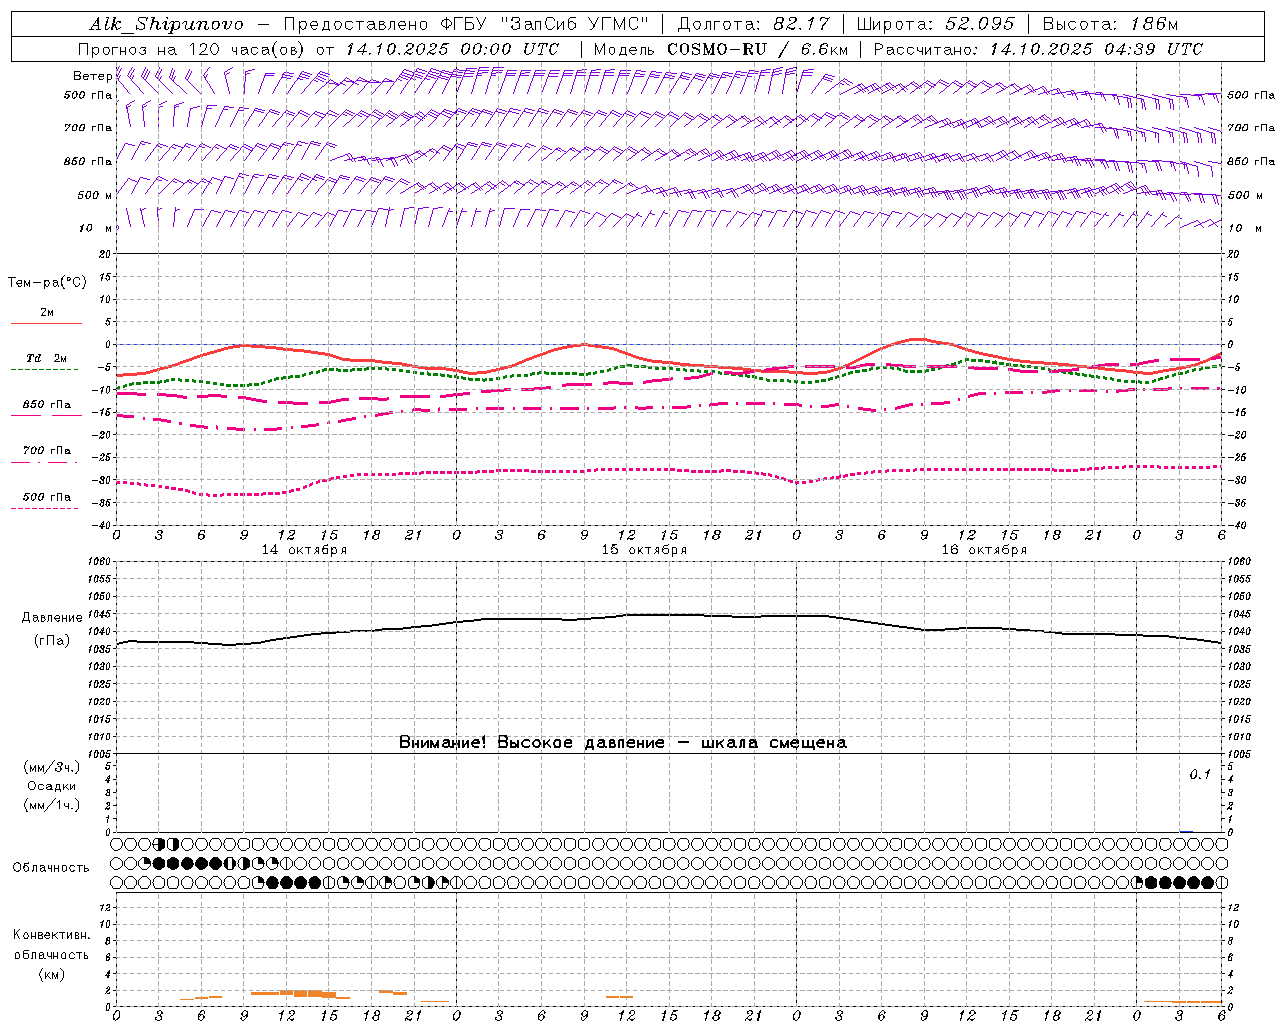Viewport: 1280px width, 1024px height.
Task: Select the Облачность row label
Action: tap(51, 867)
